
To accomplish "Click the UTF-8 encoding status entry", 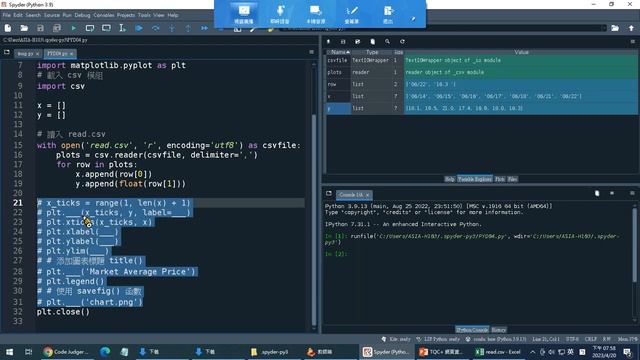I will pos(573,339).
